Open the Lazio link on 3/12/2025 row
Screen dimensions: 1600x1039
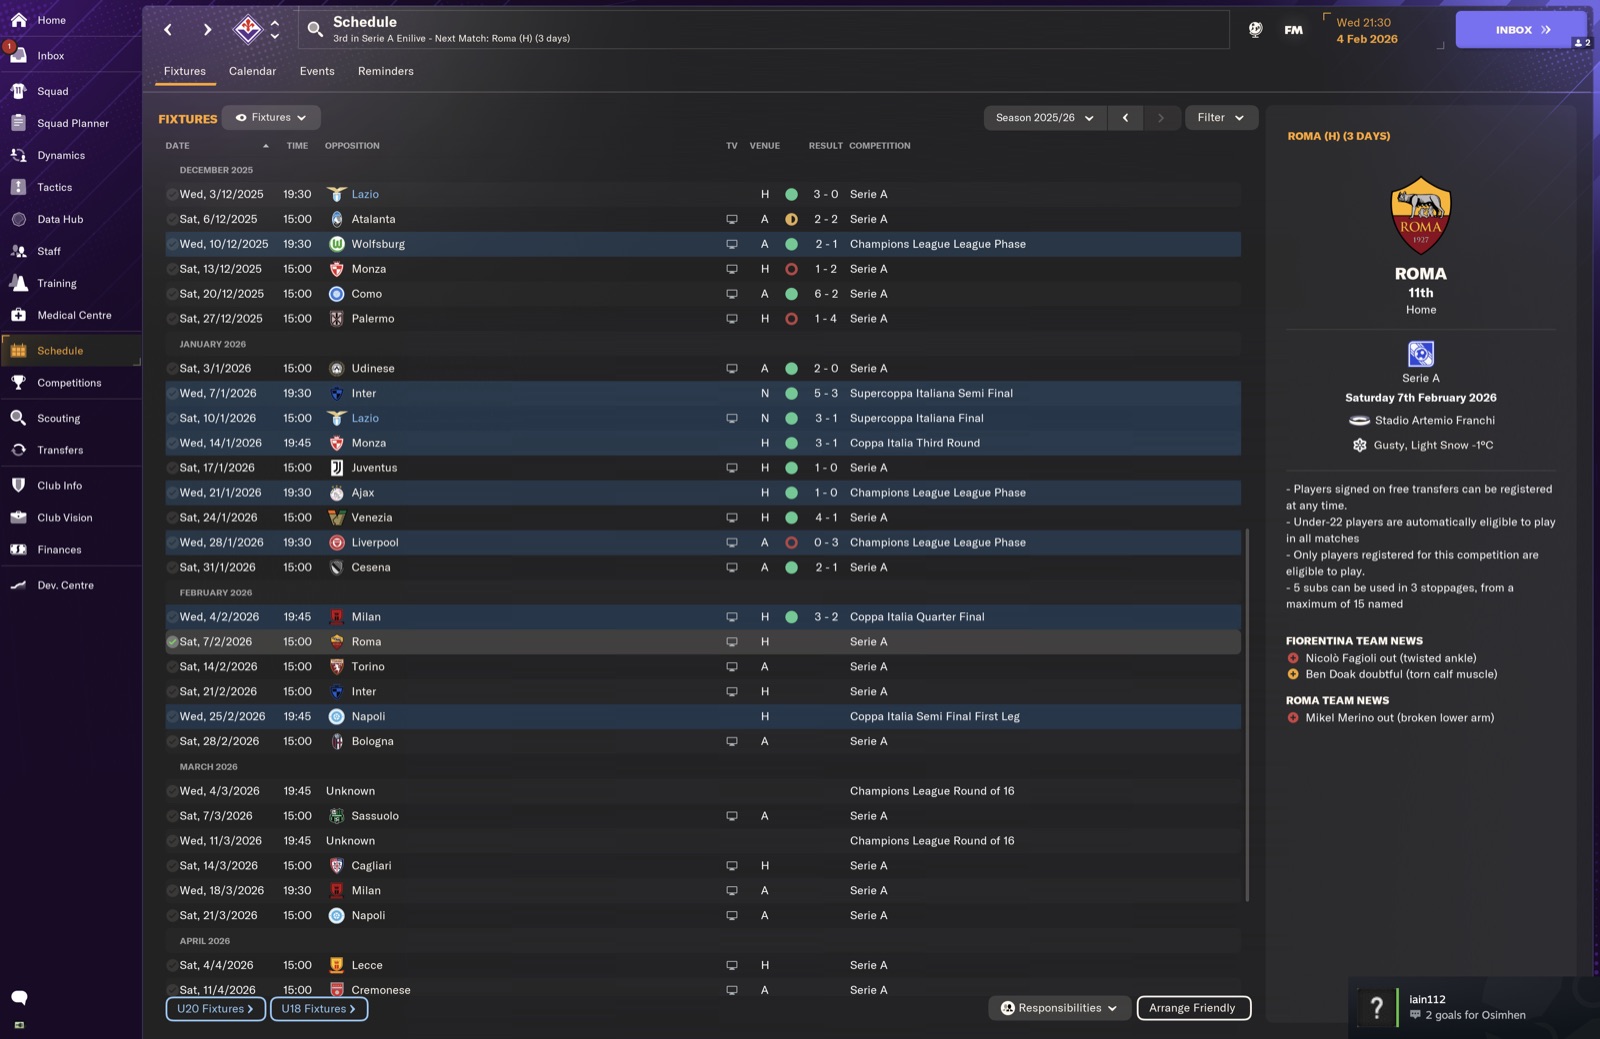pyautogui.click(x=365, y=194)
